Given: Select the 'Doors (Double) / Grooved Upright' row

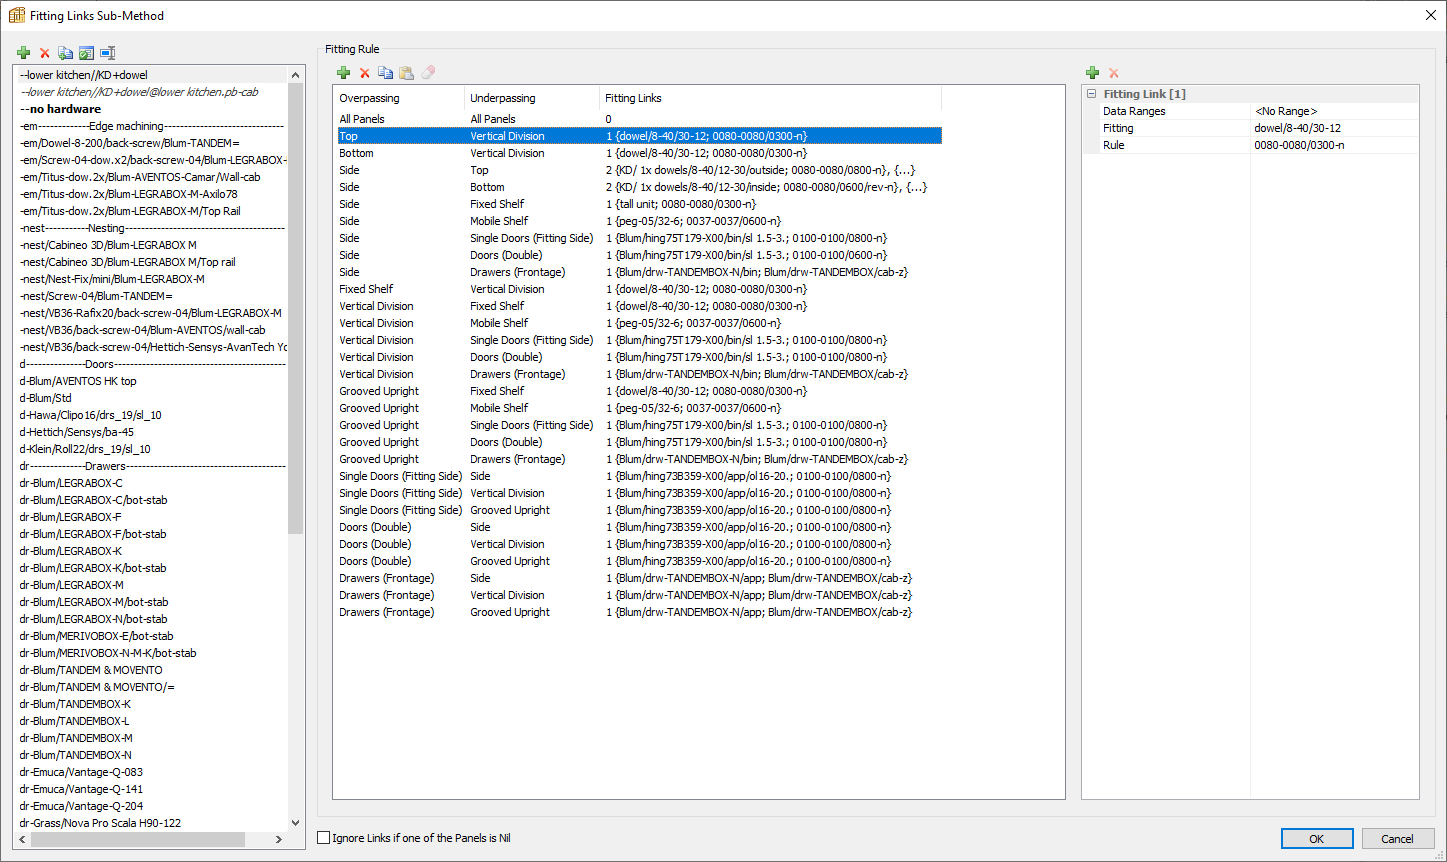Looking at the screenshot, I should tap(638, 561).
